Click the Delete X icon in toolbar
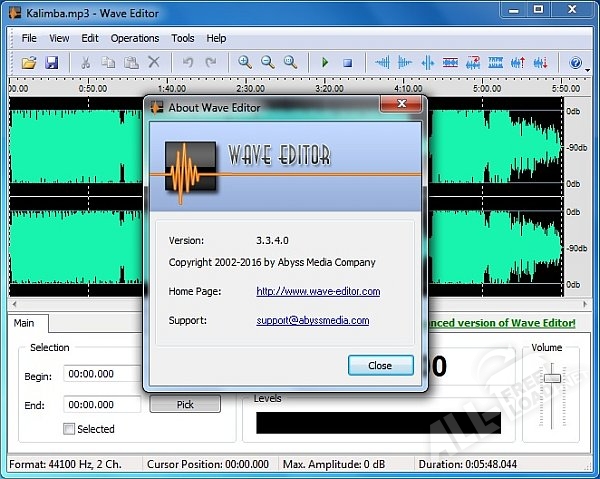Screen dimensions: 600x479 pyautogui.click(x=154, y=63)
